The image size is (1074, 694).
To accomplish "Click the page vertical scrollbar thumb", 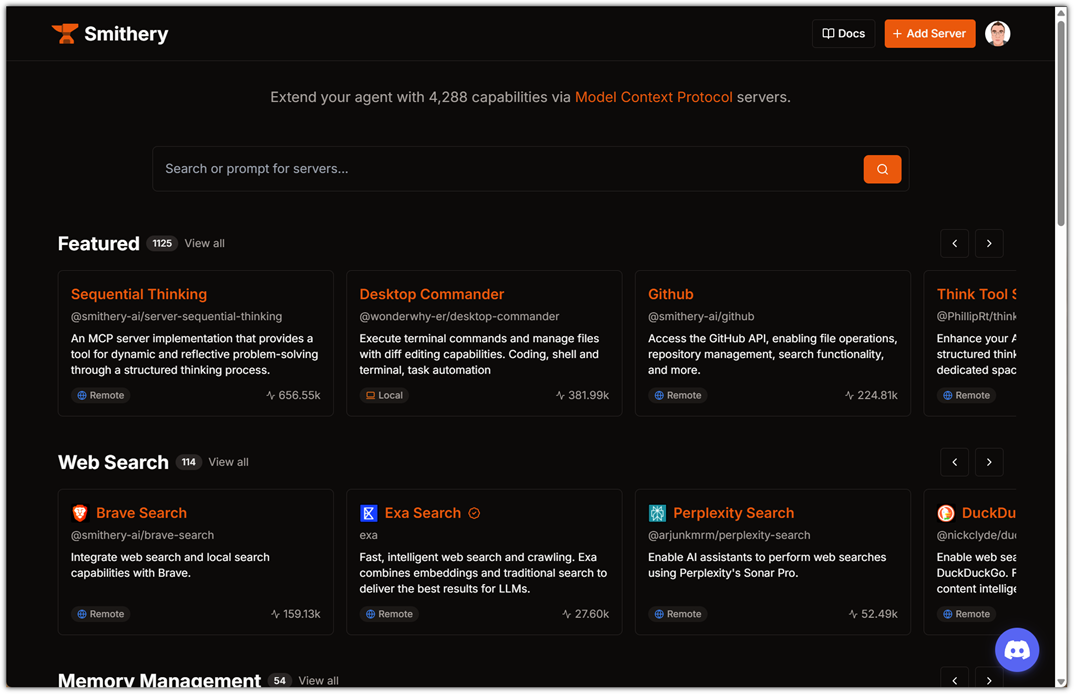I will (x=1061, y=123).
